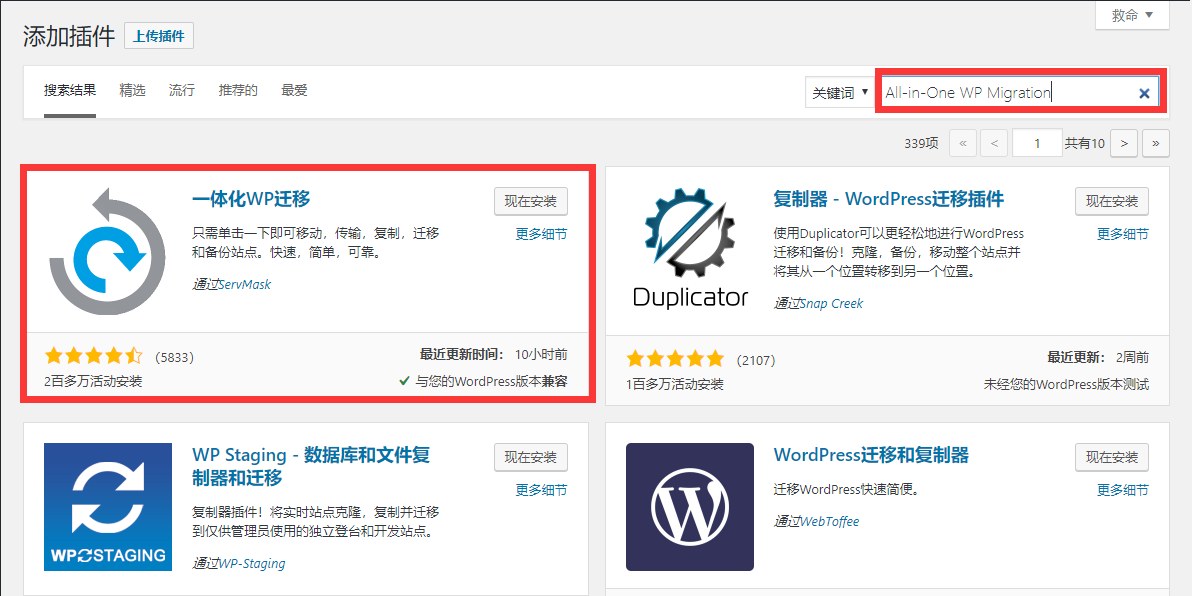Click the current page number field
The image size is (1192, 596).
(1037, 143)
